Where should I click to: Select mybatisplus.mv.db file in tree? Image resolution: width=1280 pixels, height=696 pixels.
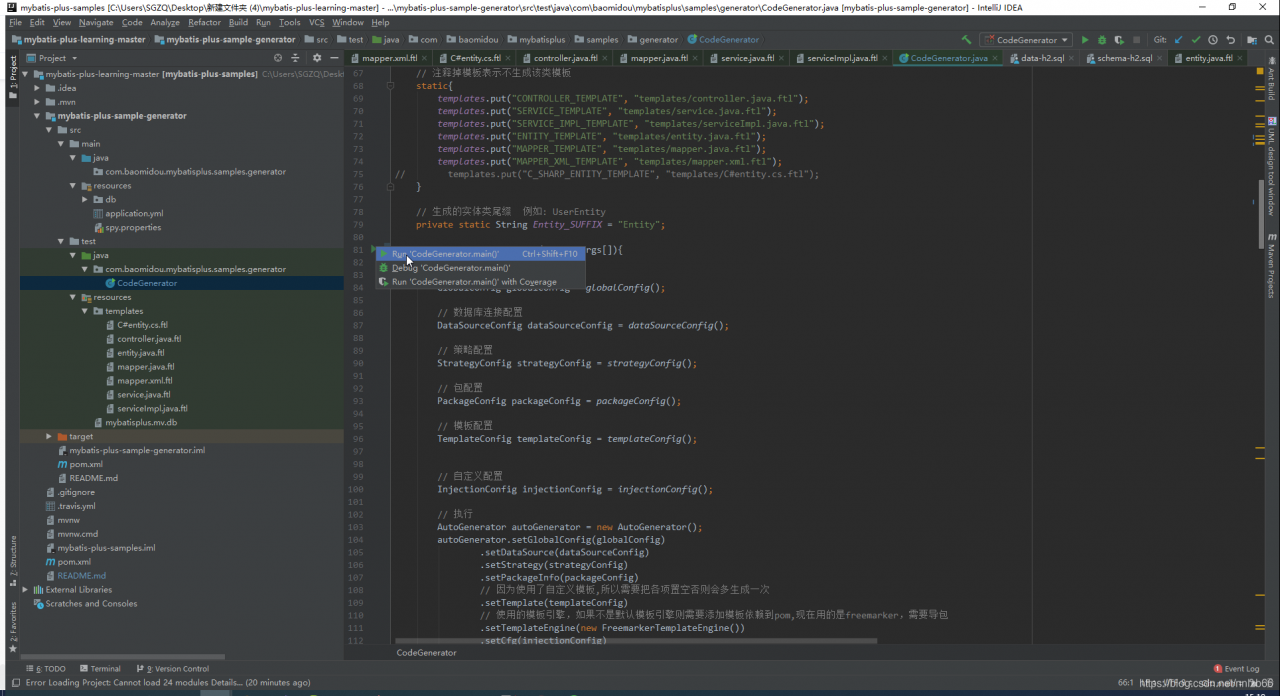[x=141, y=423]
